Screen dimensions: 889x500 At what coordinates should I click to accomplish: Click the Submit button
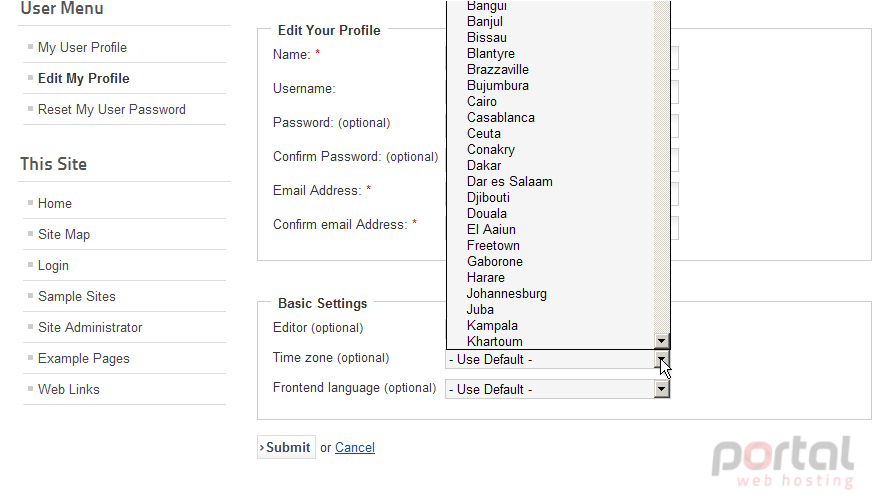click(286, 447)
